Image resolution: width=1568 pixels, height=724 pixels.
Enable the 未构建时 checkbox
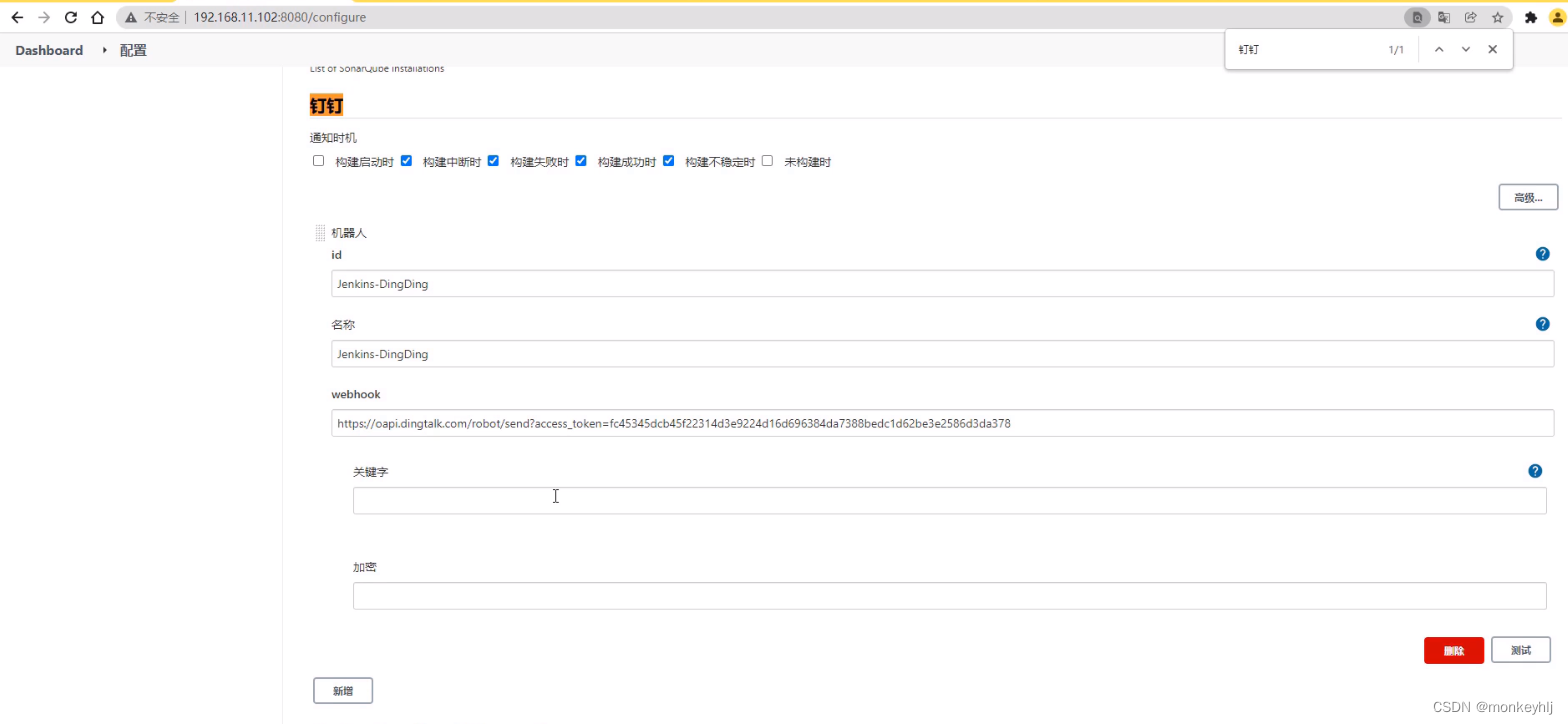click(768, 160)
